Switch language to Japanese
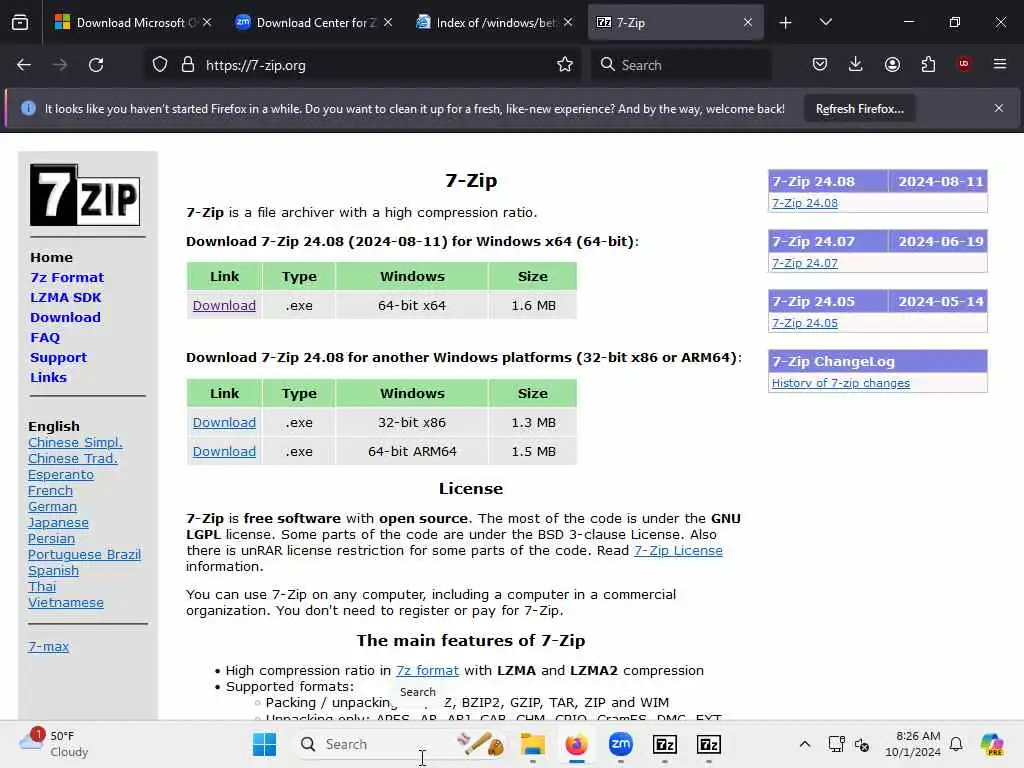 point(58,522)
